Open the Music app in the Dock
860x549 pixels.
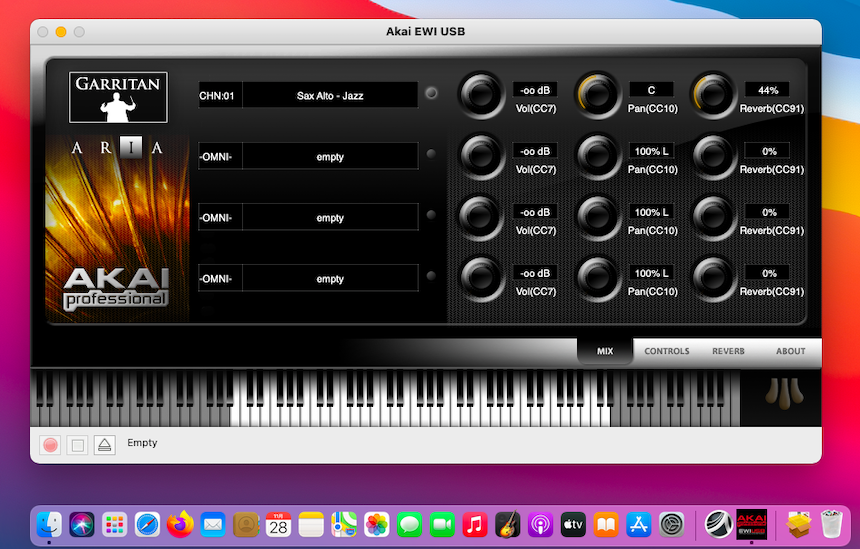pos(475,524)
